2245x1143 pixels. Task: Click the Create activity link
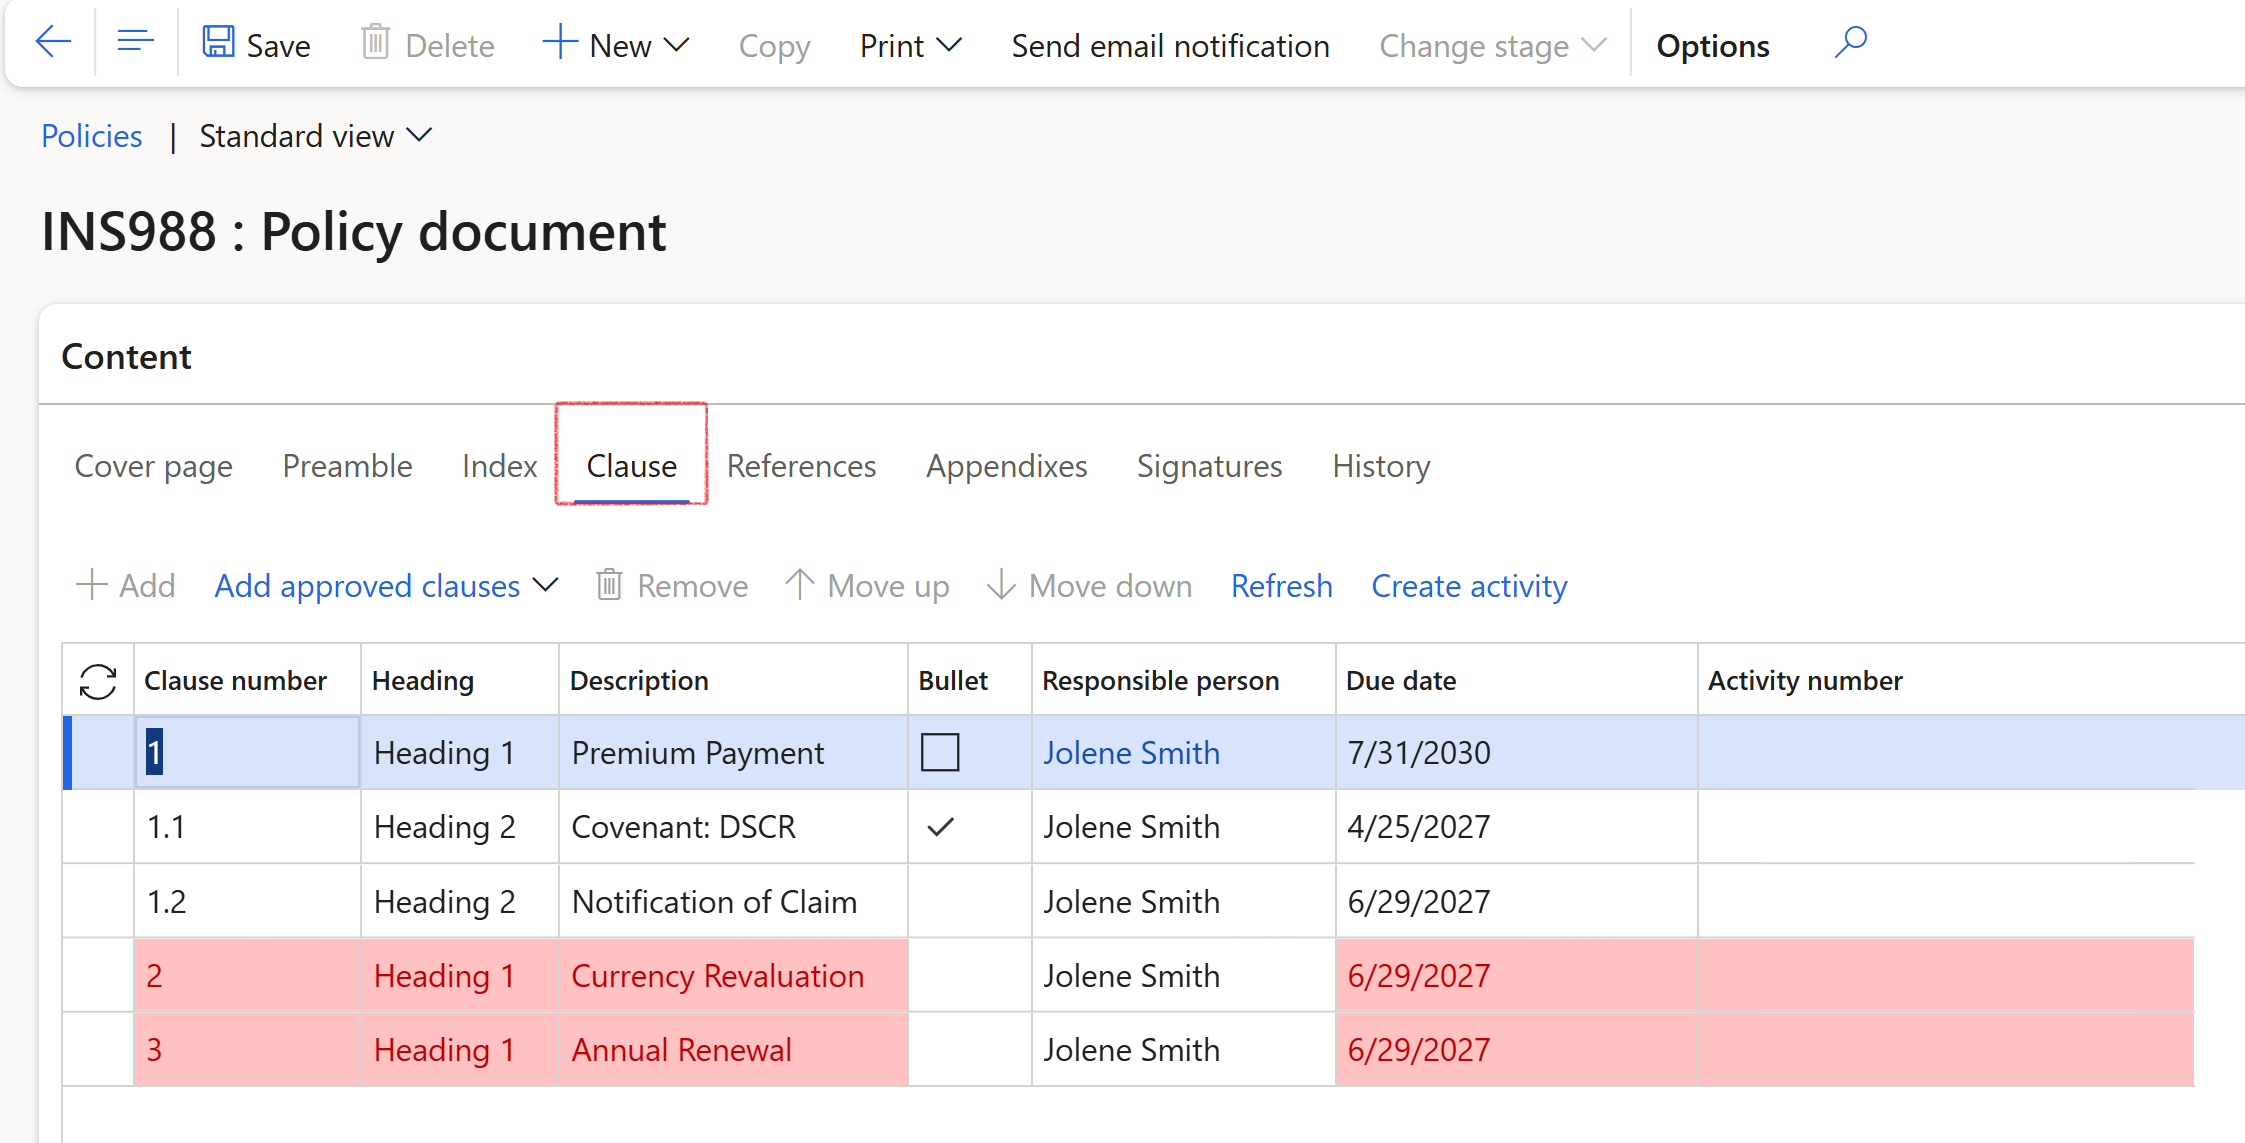[1468, 586]
